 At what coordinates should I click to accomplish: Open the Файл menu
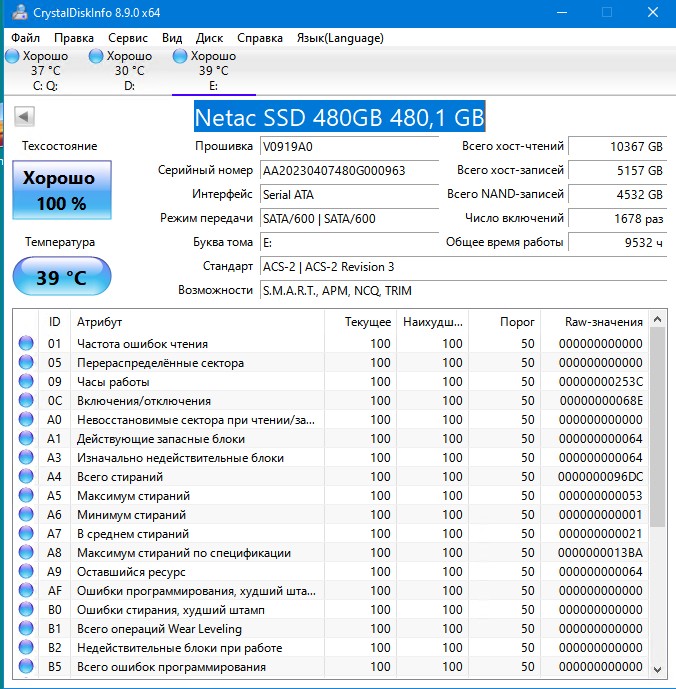[x=25, y=38]
